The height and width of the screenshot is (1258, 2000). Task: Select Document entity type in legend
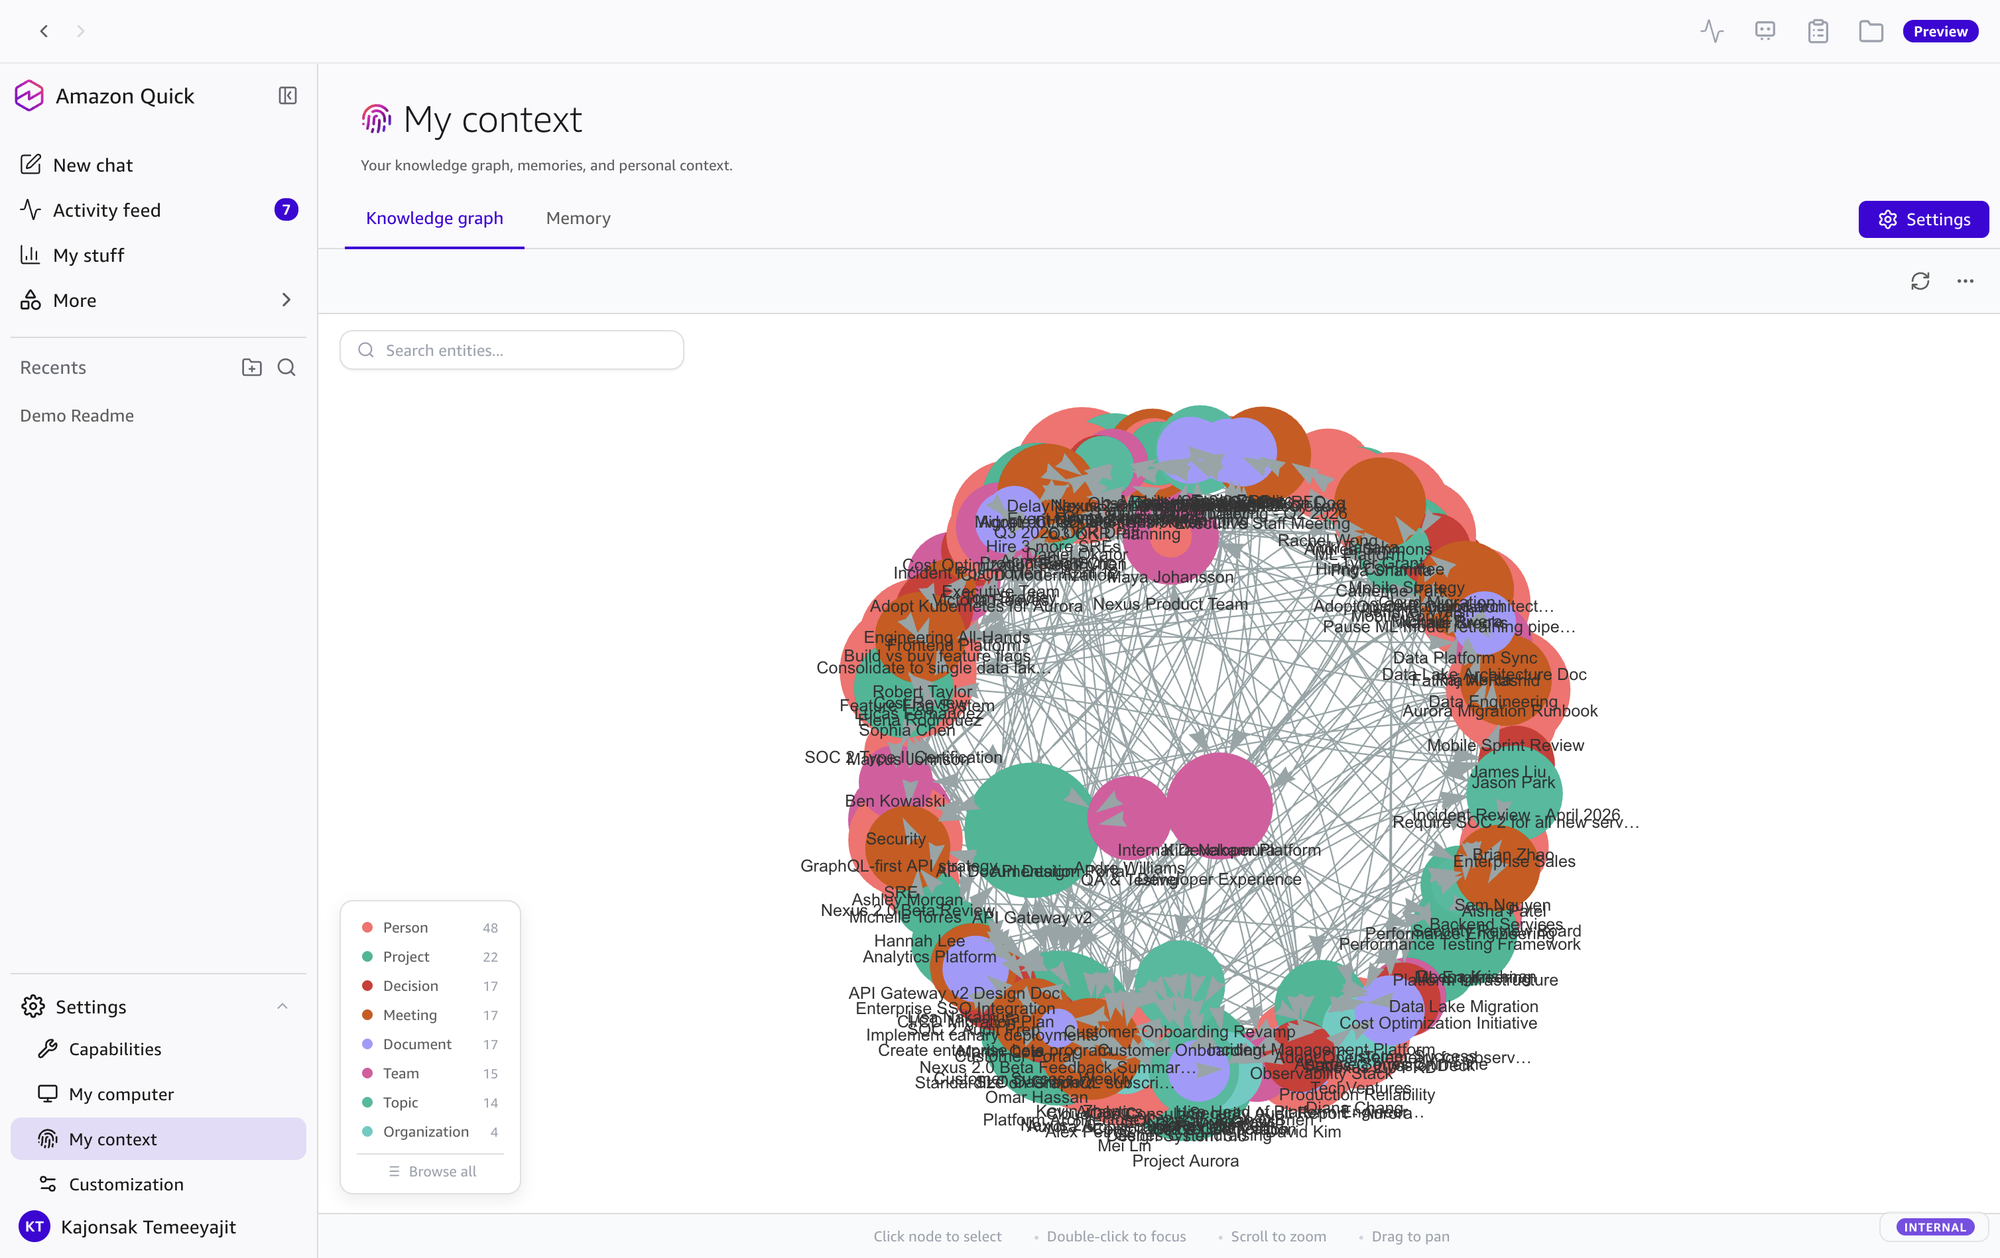[430, 1044]
